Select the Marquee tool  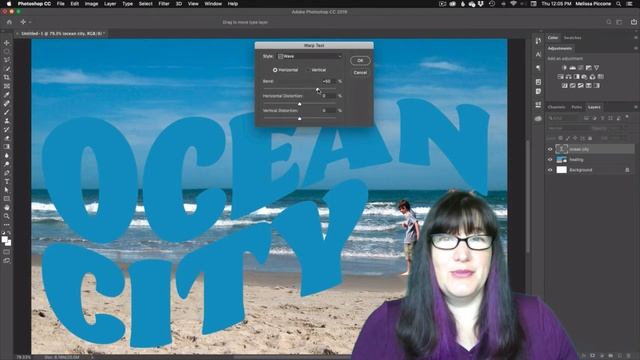(x=7, y=51)
